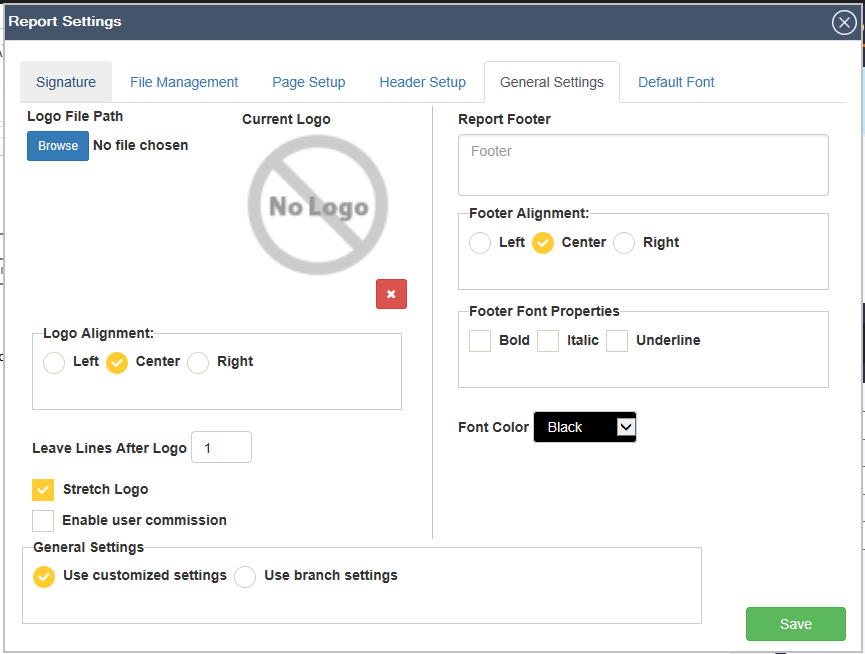Screen dimensions: 865x654
Task: Open the Signature tab
Action: click(x=66, y=82)
